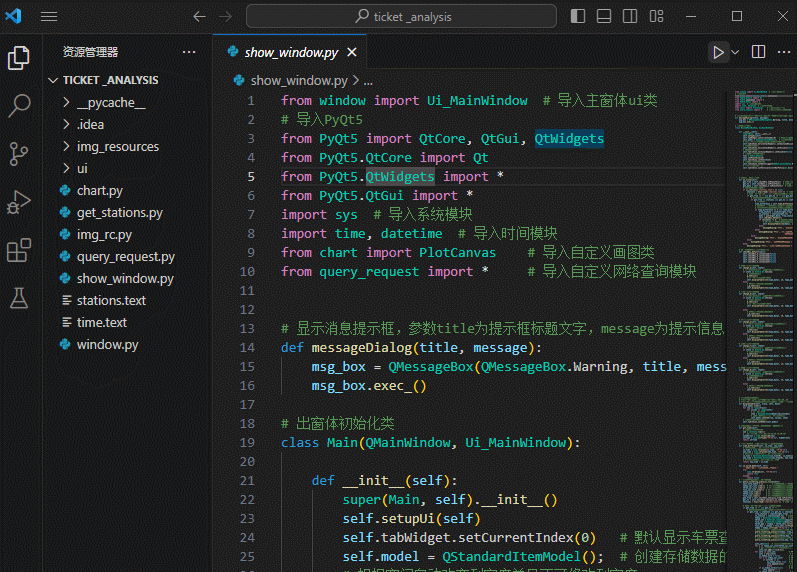The width and height of the screenshot is (797, 572).
Task: Click Ui_MainWindow in the line 1 import
Action: click(x=477, y=101)
